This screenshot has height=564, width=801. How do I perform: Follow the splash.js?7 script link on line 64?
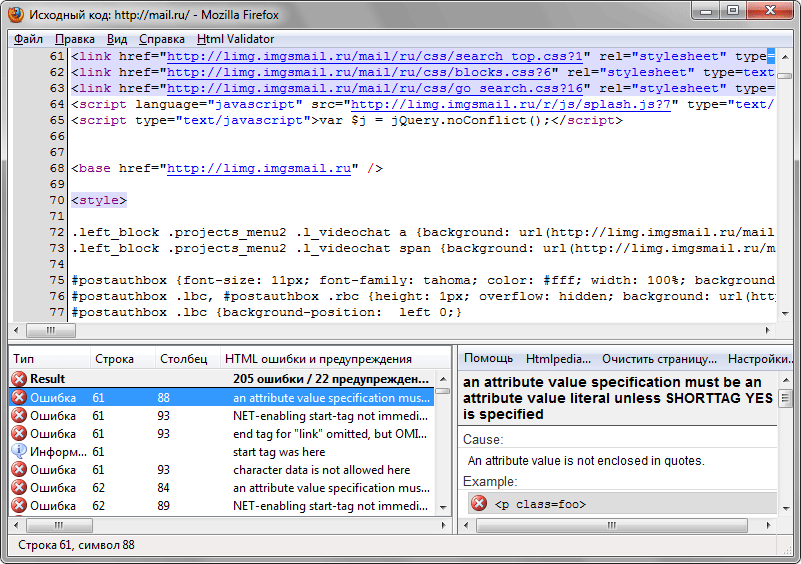515,104
